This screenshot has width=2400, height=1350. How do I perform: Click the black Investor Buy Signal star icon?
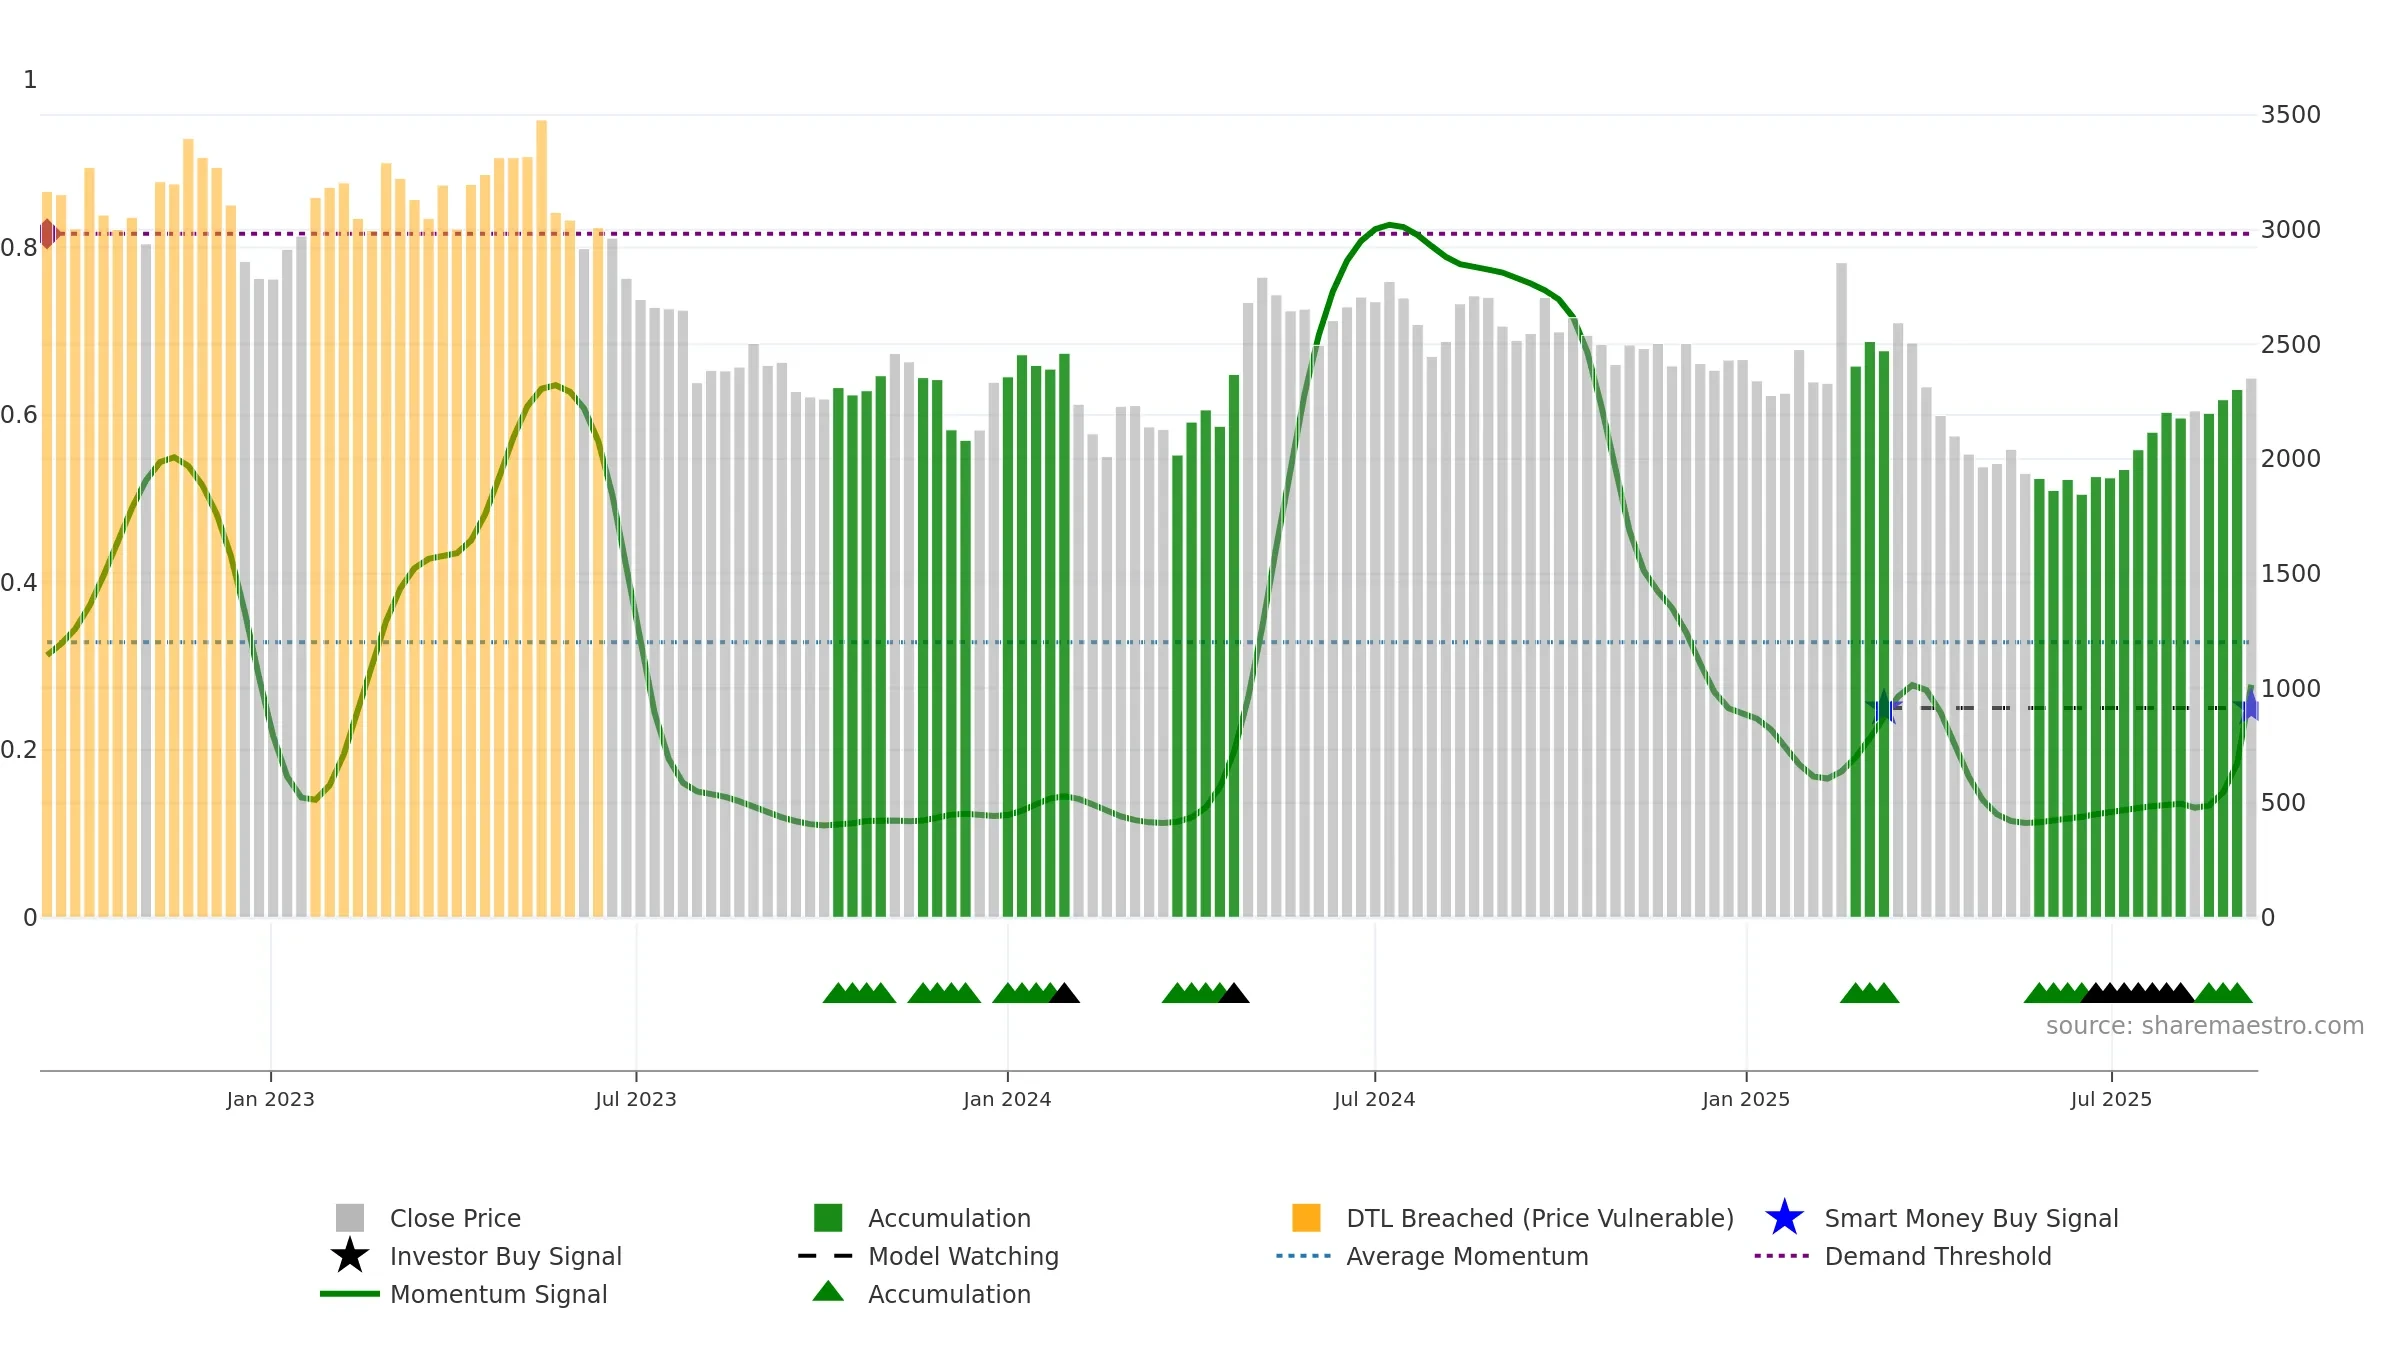[x=350, y=1255]
